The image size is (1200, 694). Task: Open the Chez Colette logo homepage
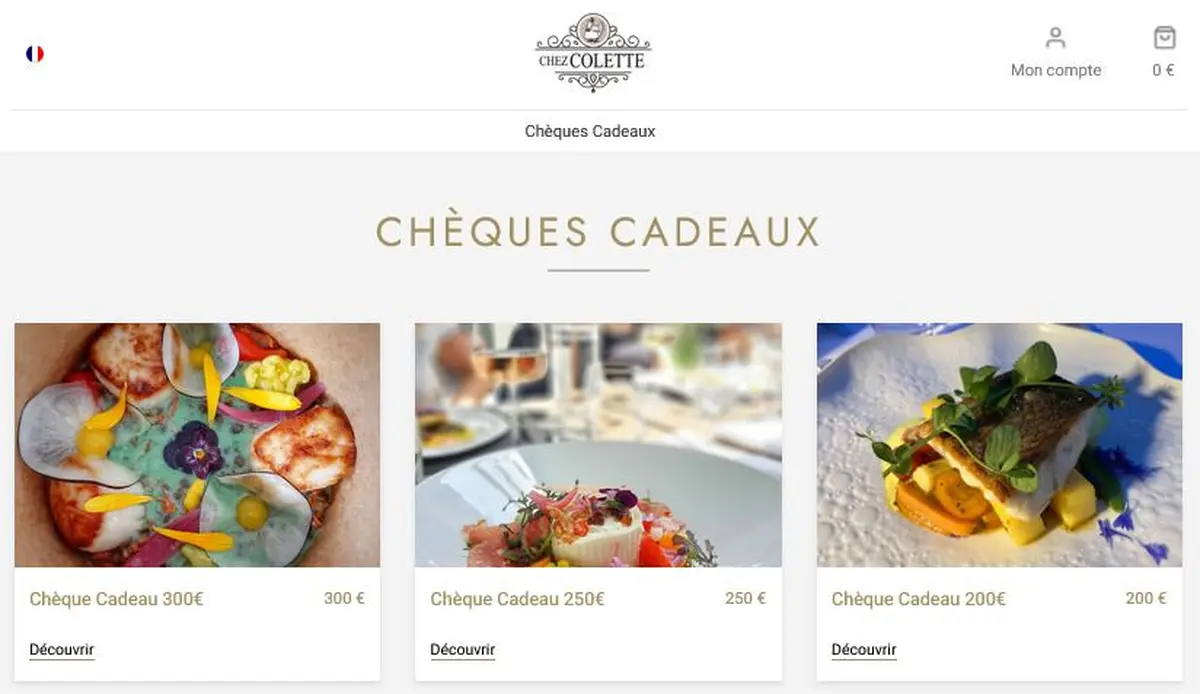point(593,53)
